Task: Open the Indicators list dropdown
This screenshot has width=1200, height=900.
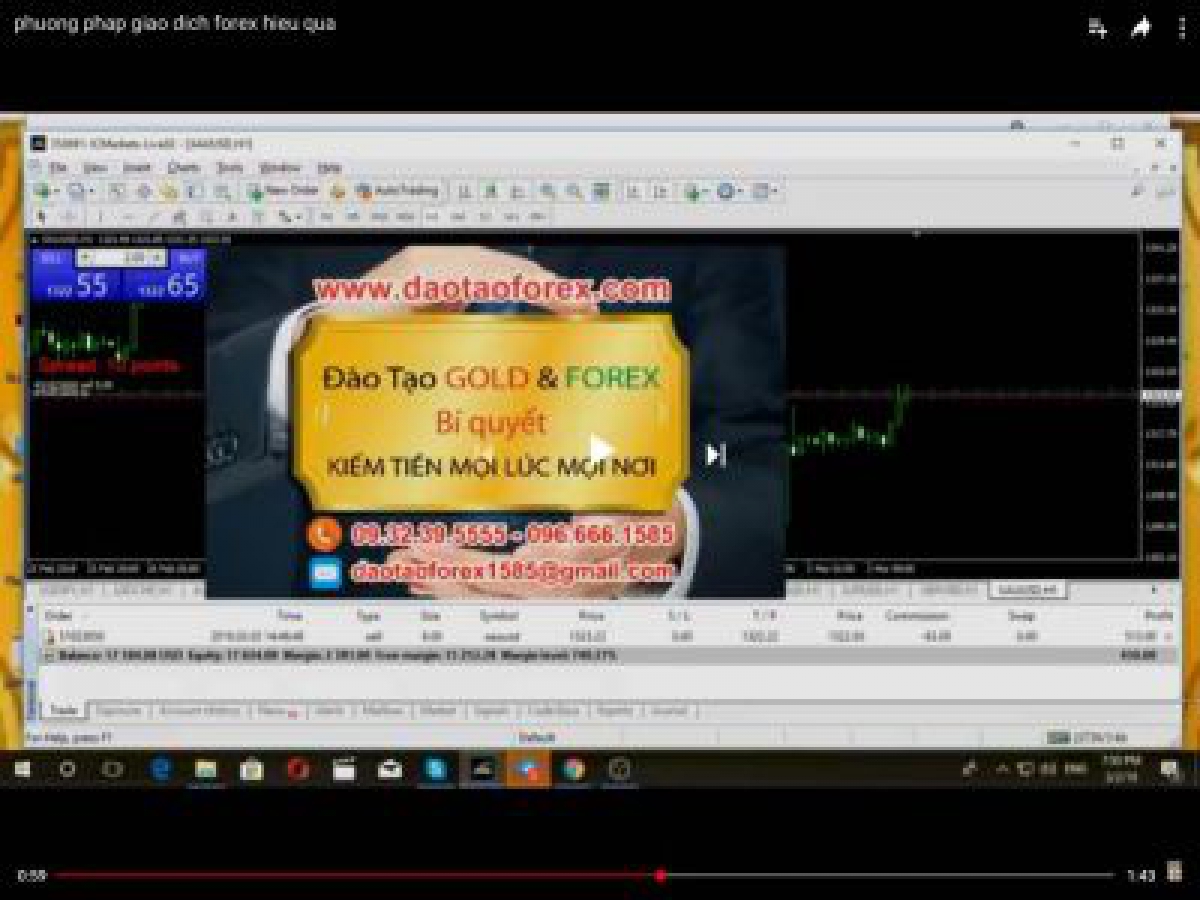Action: [697, 190]
